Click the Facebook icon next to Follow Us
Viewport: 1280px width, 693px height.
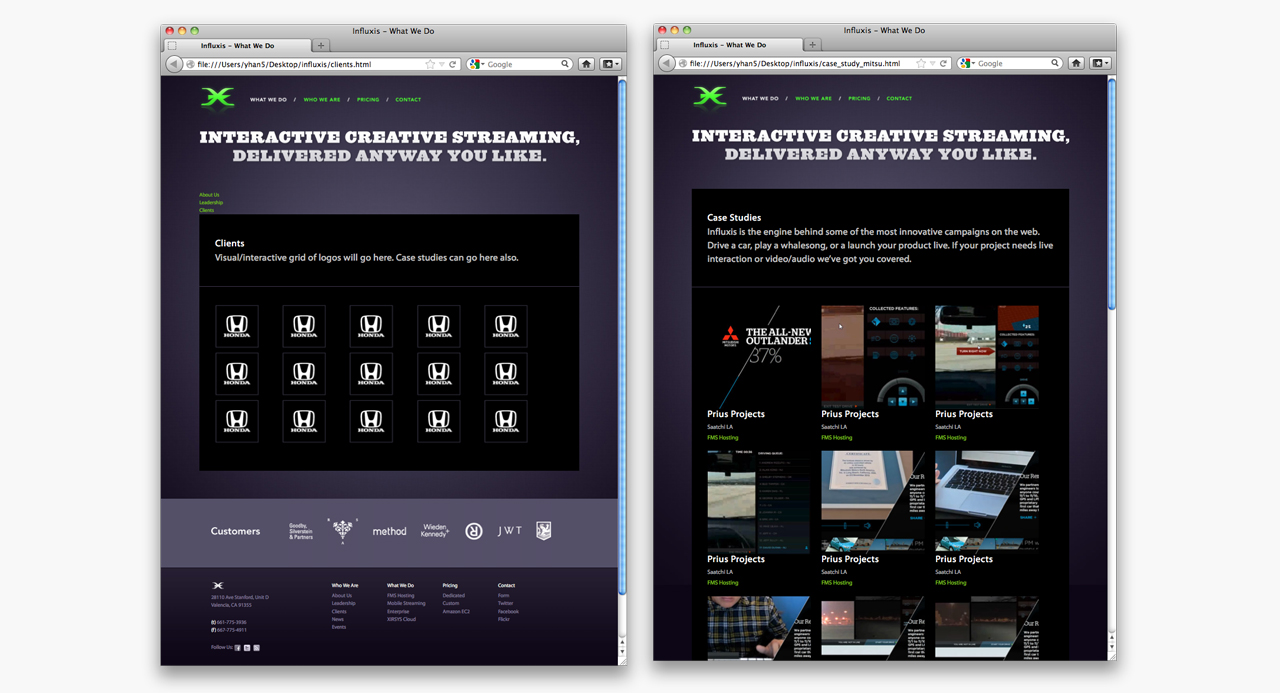click(237, 648)
